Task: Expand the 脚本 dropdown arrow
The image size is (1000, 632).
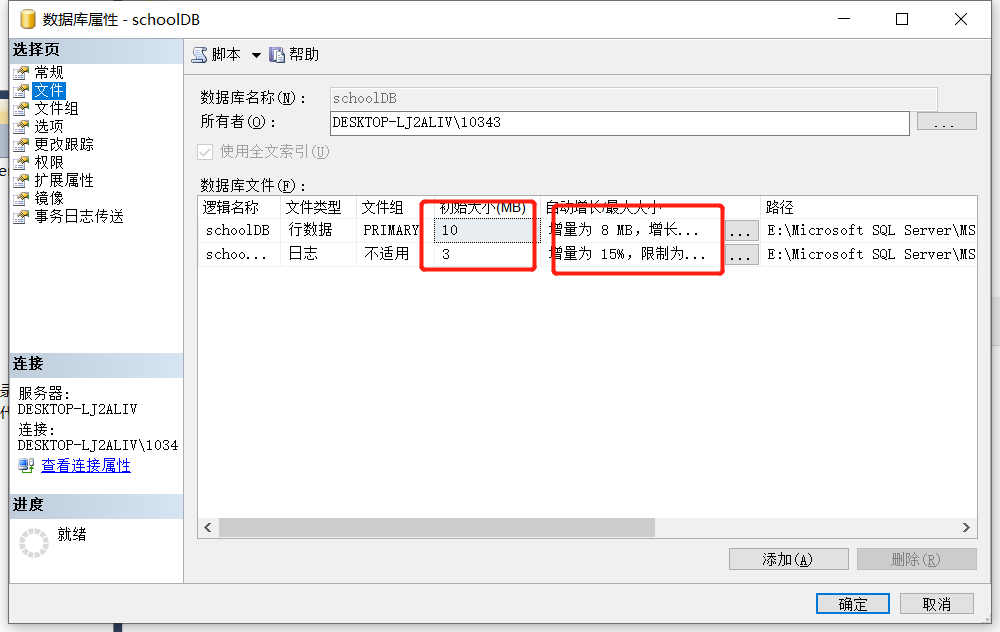Action: coord(256,55)
